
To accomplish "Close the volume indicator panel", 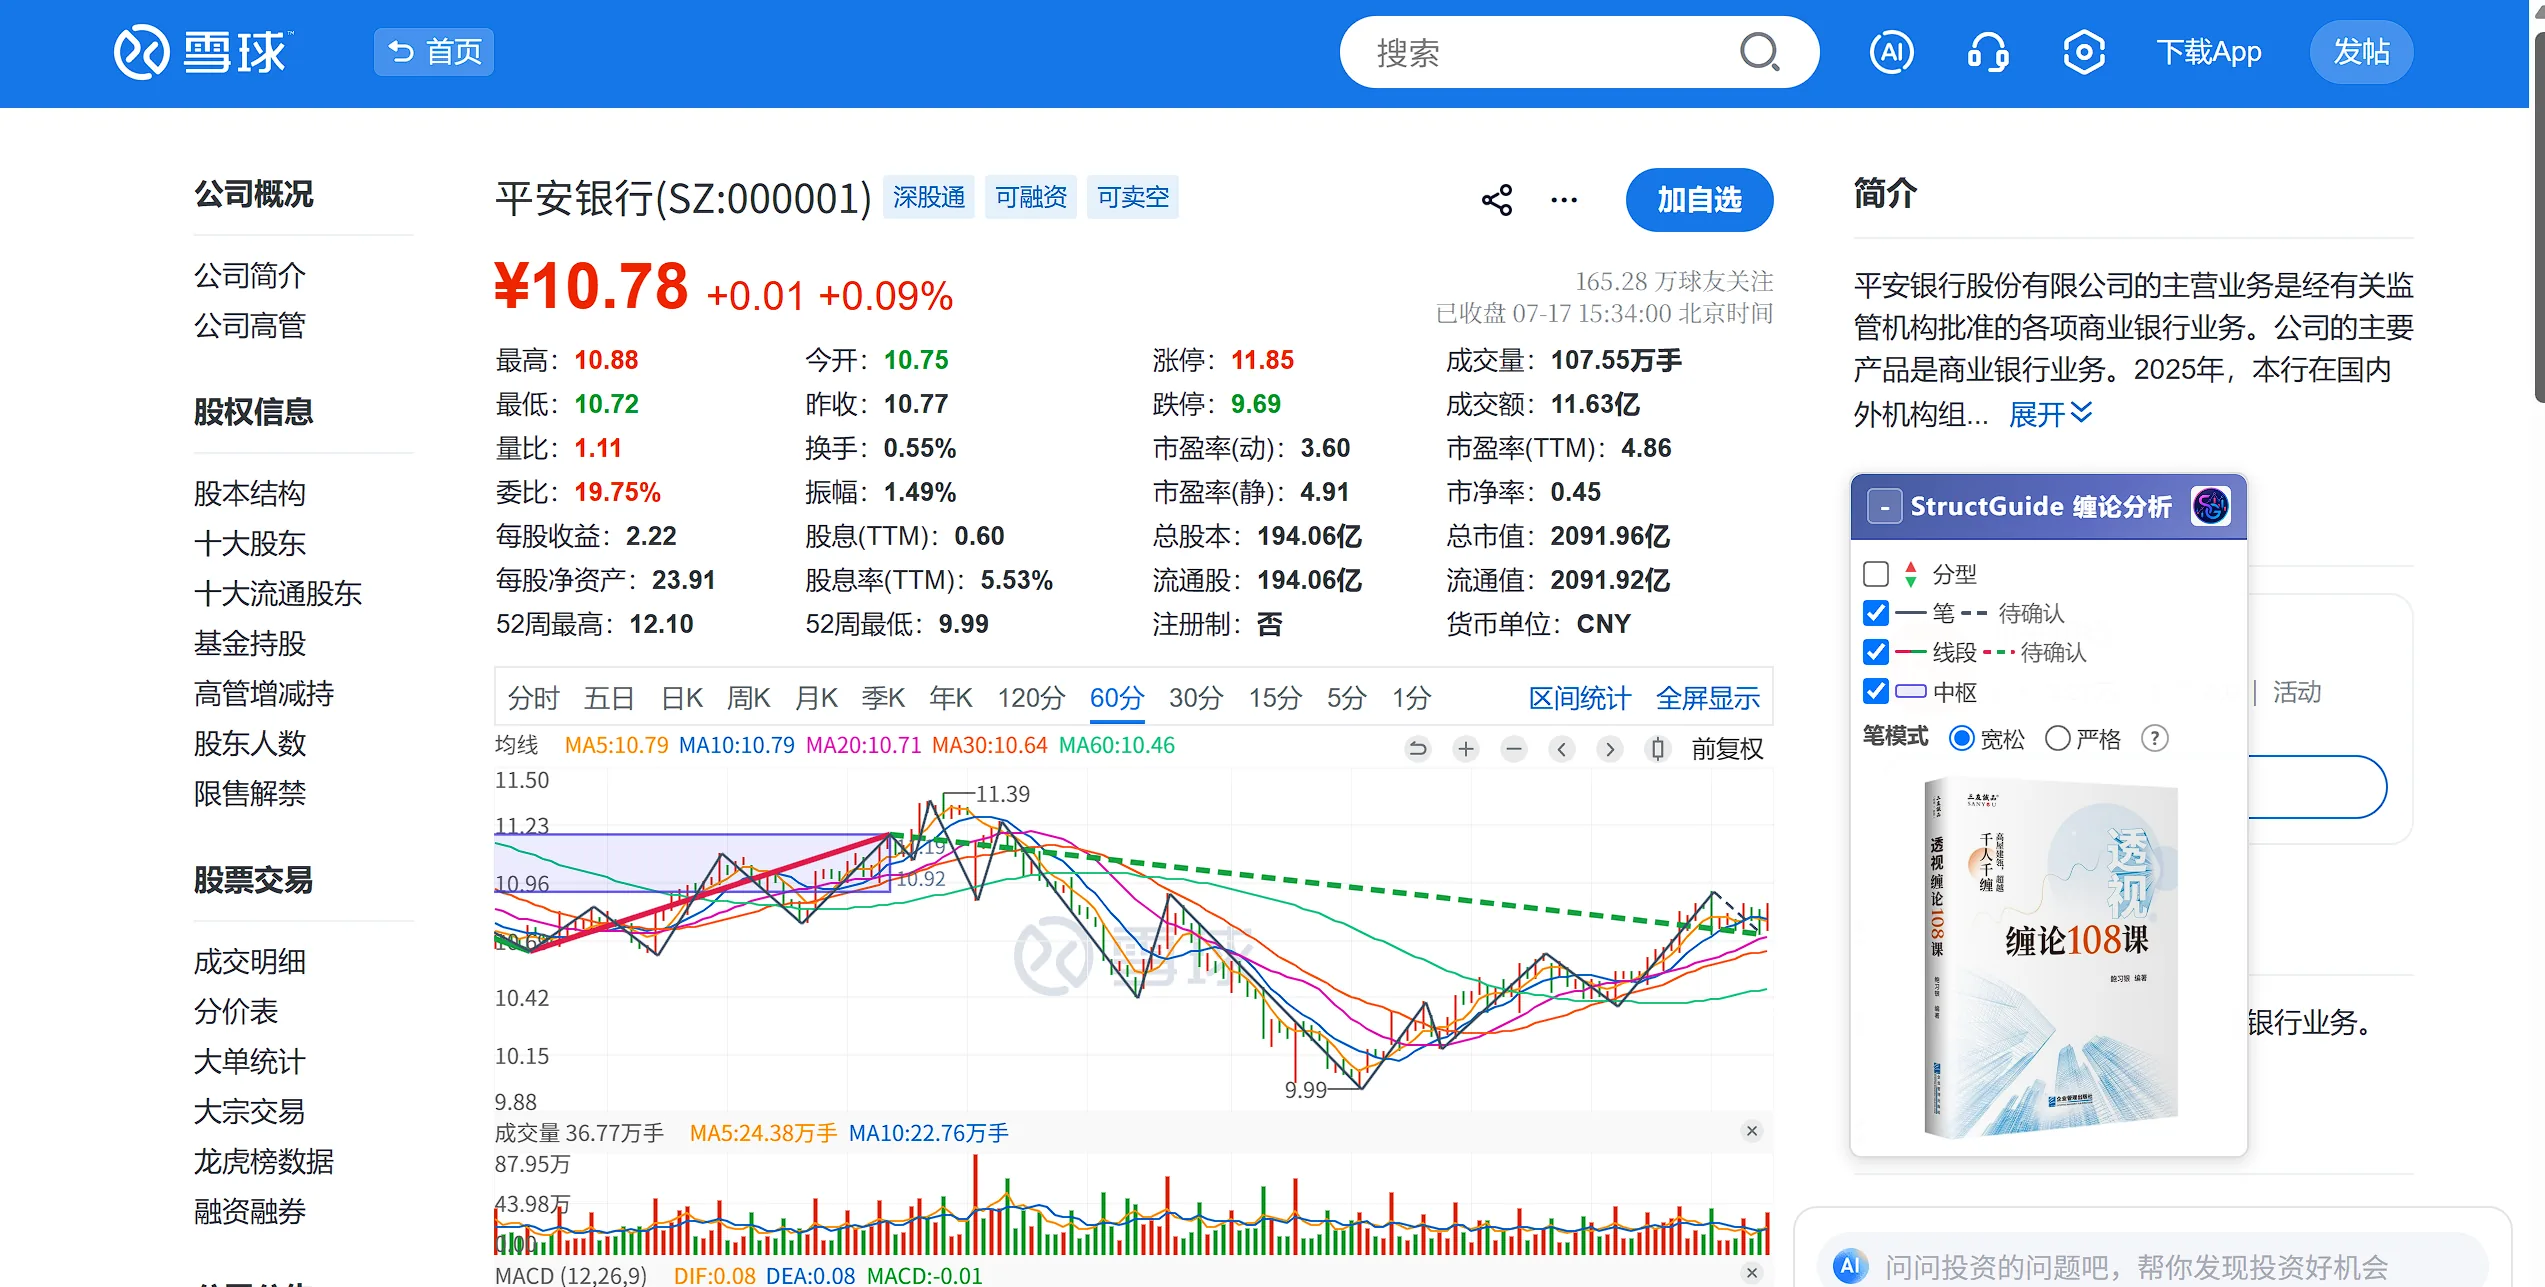I will click(1752, 1131).
